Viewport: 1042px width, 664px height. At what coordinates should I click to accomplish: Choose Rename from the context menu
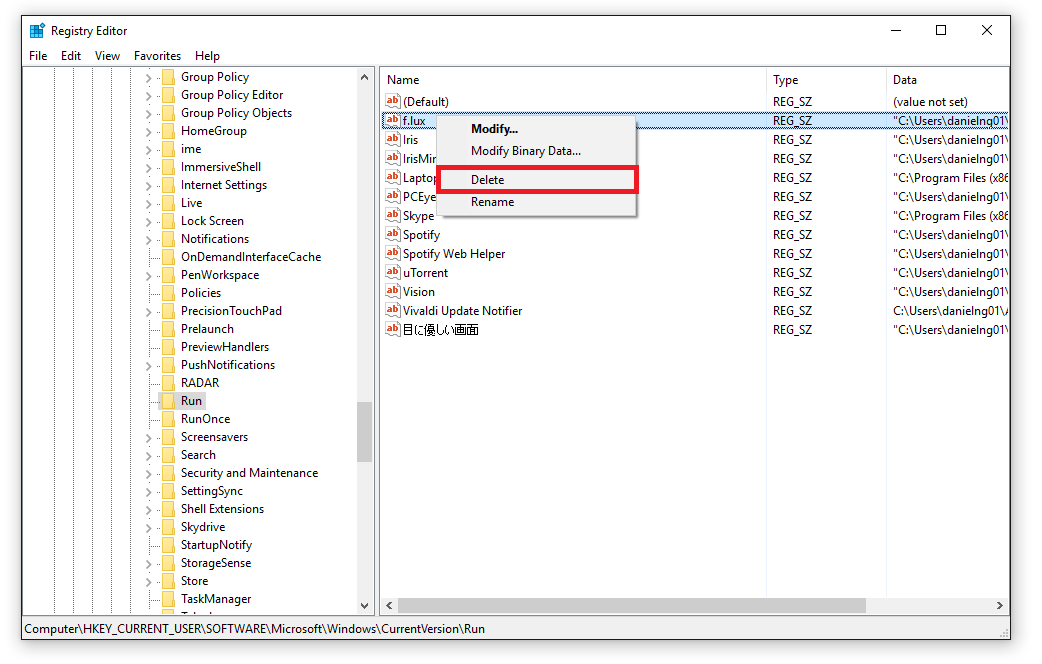coord(537,202)
